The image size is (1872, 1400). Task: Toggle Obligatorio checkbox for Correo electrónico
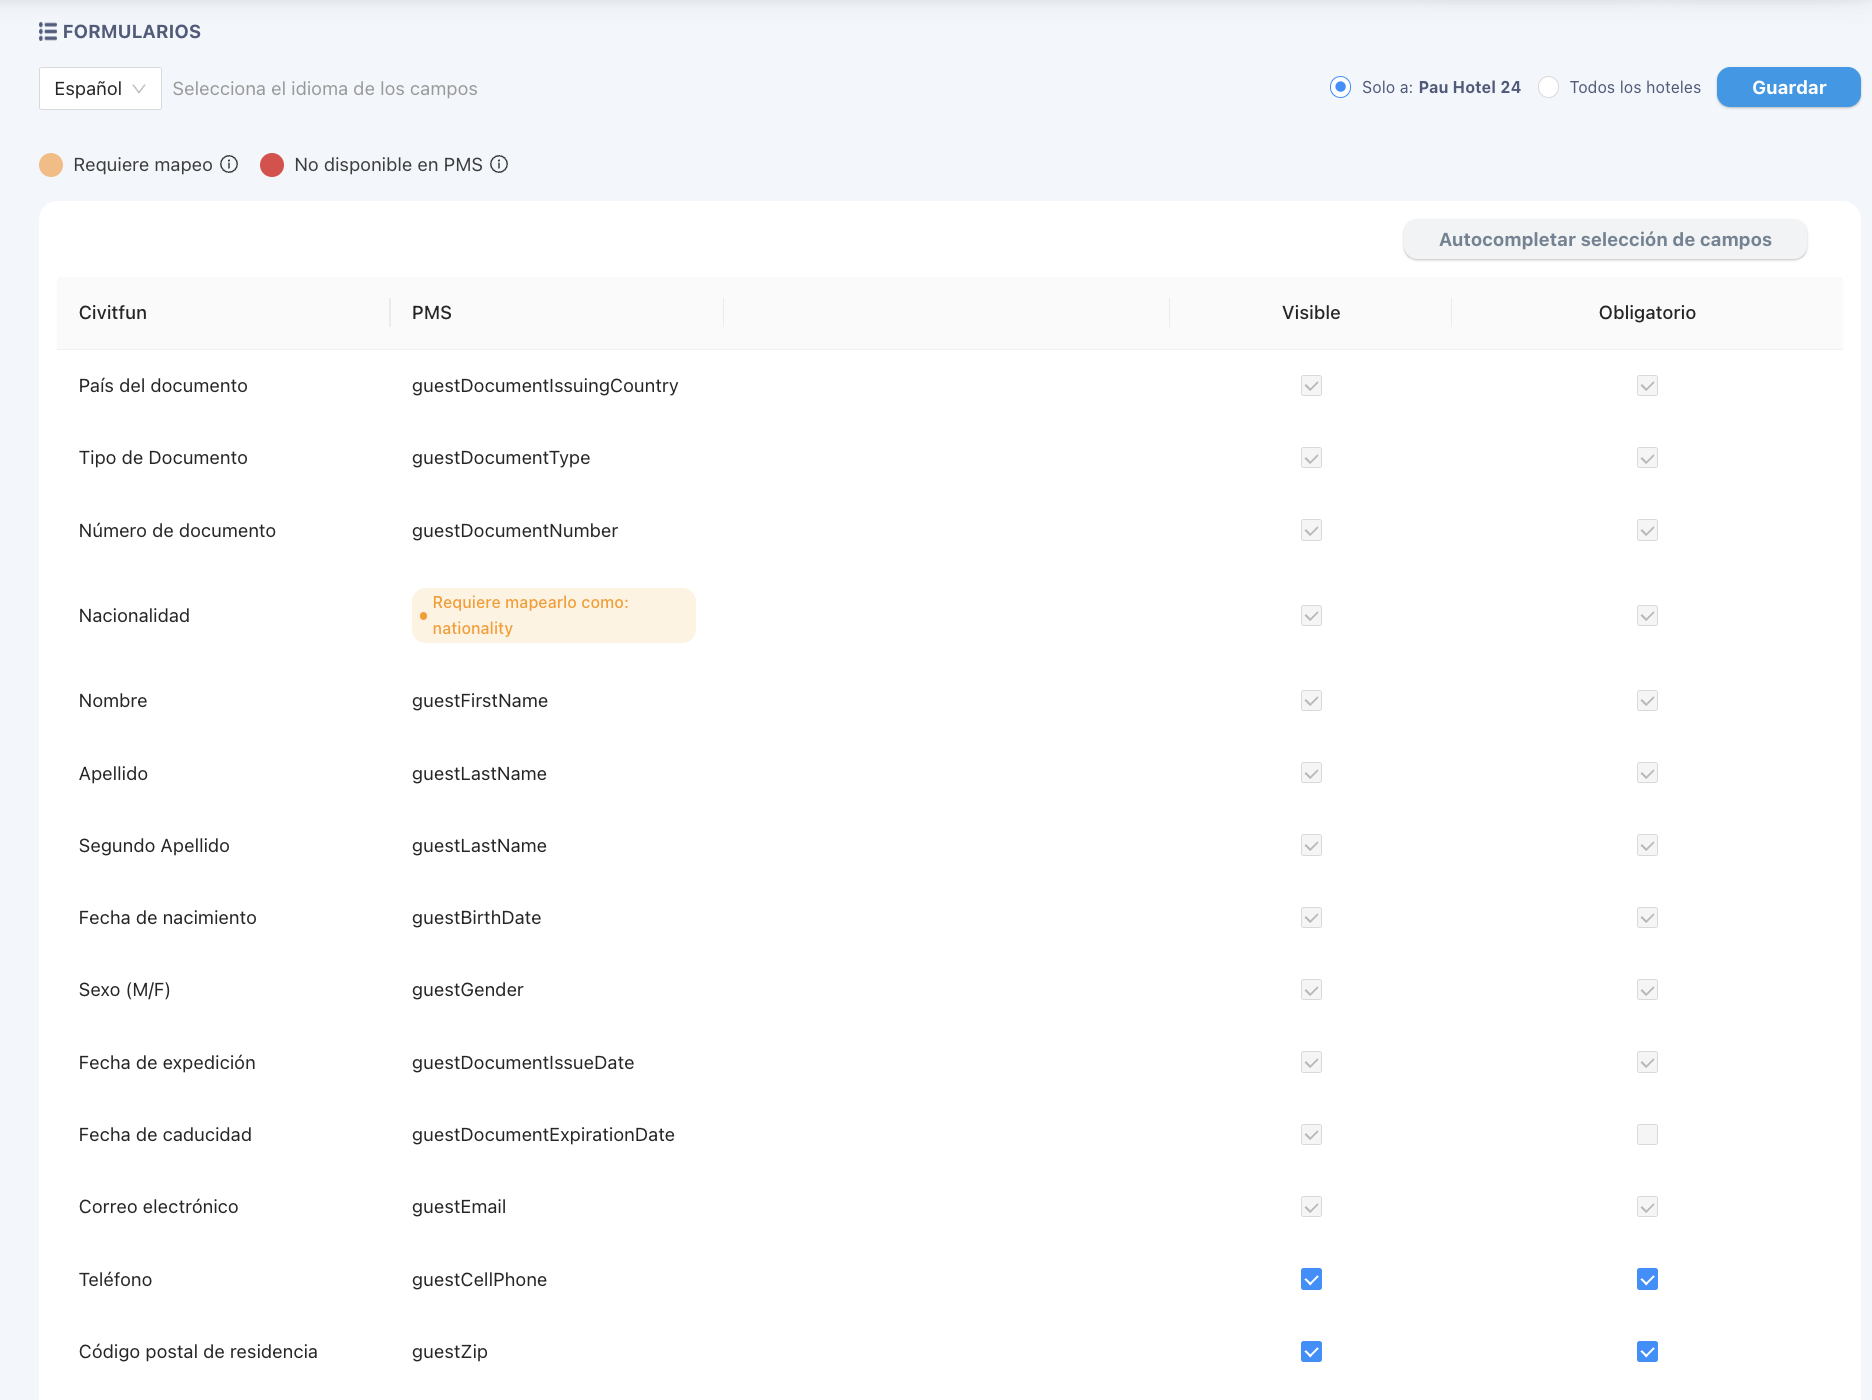[x=1647, y=1207]
